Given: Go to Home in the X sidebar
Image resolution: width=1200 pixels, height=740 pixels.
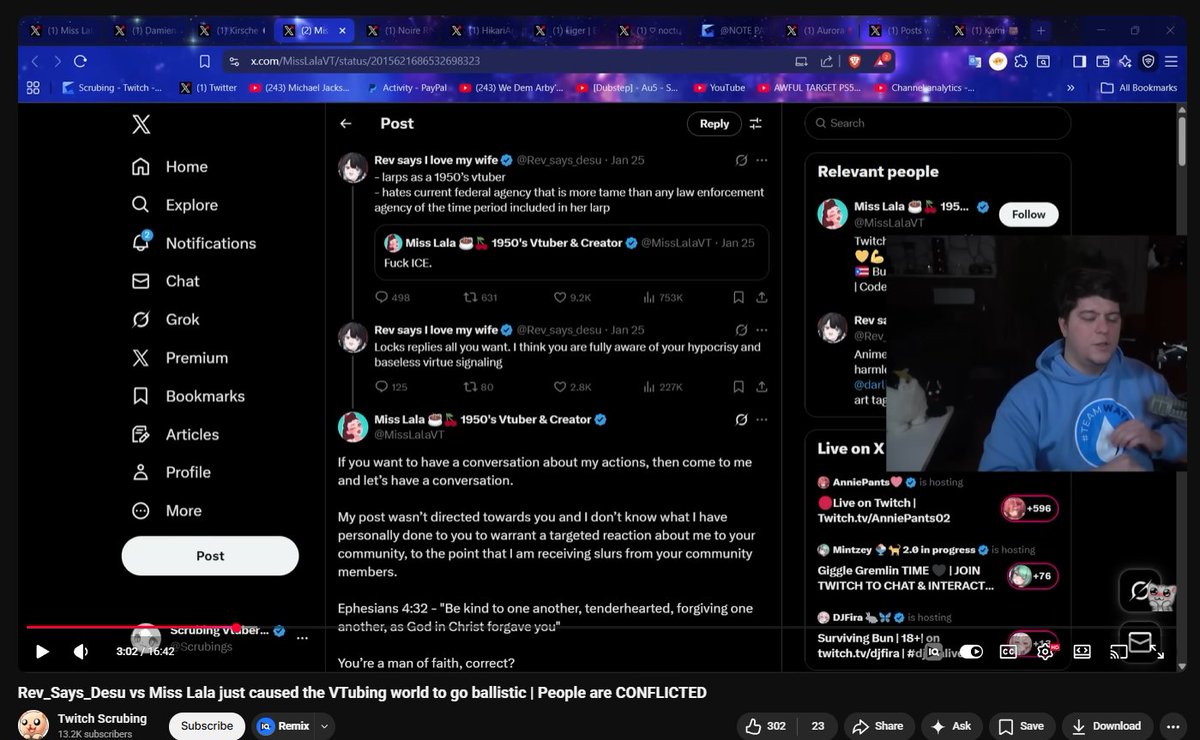Looking at the screenshot, I should 170,167.
